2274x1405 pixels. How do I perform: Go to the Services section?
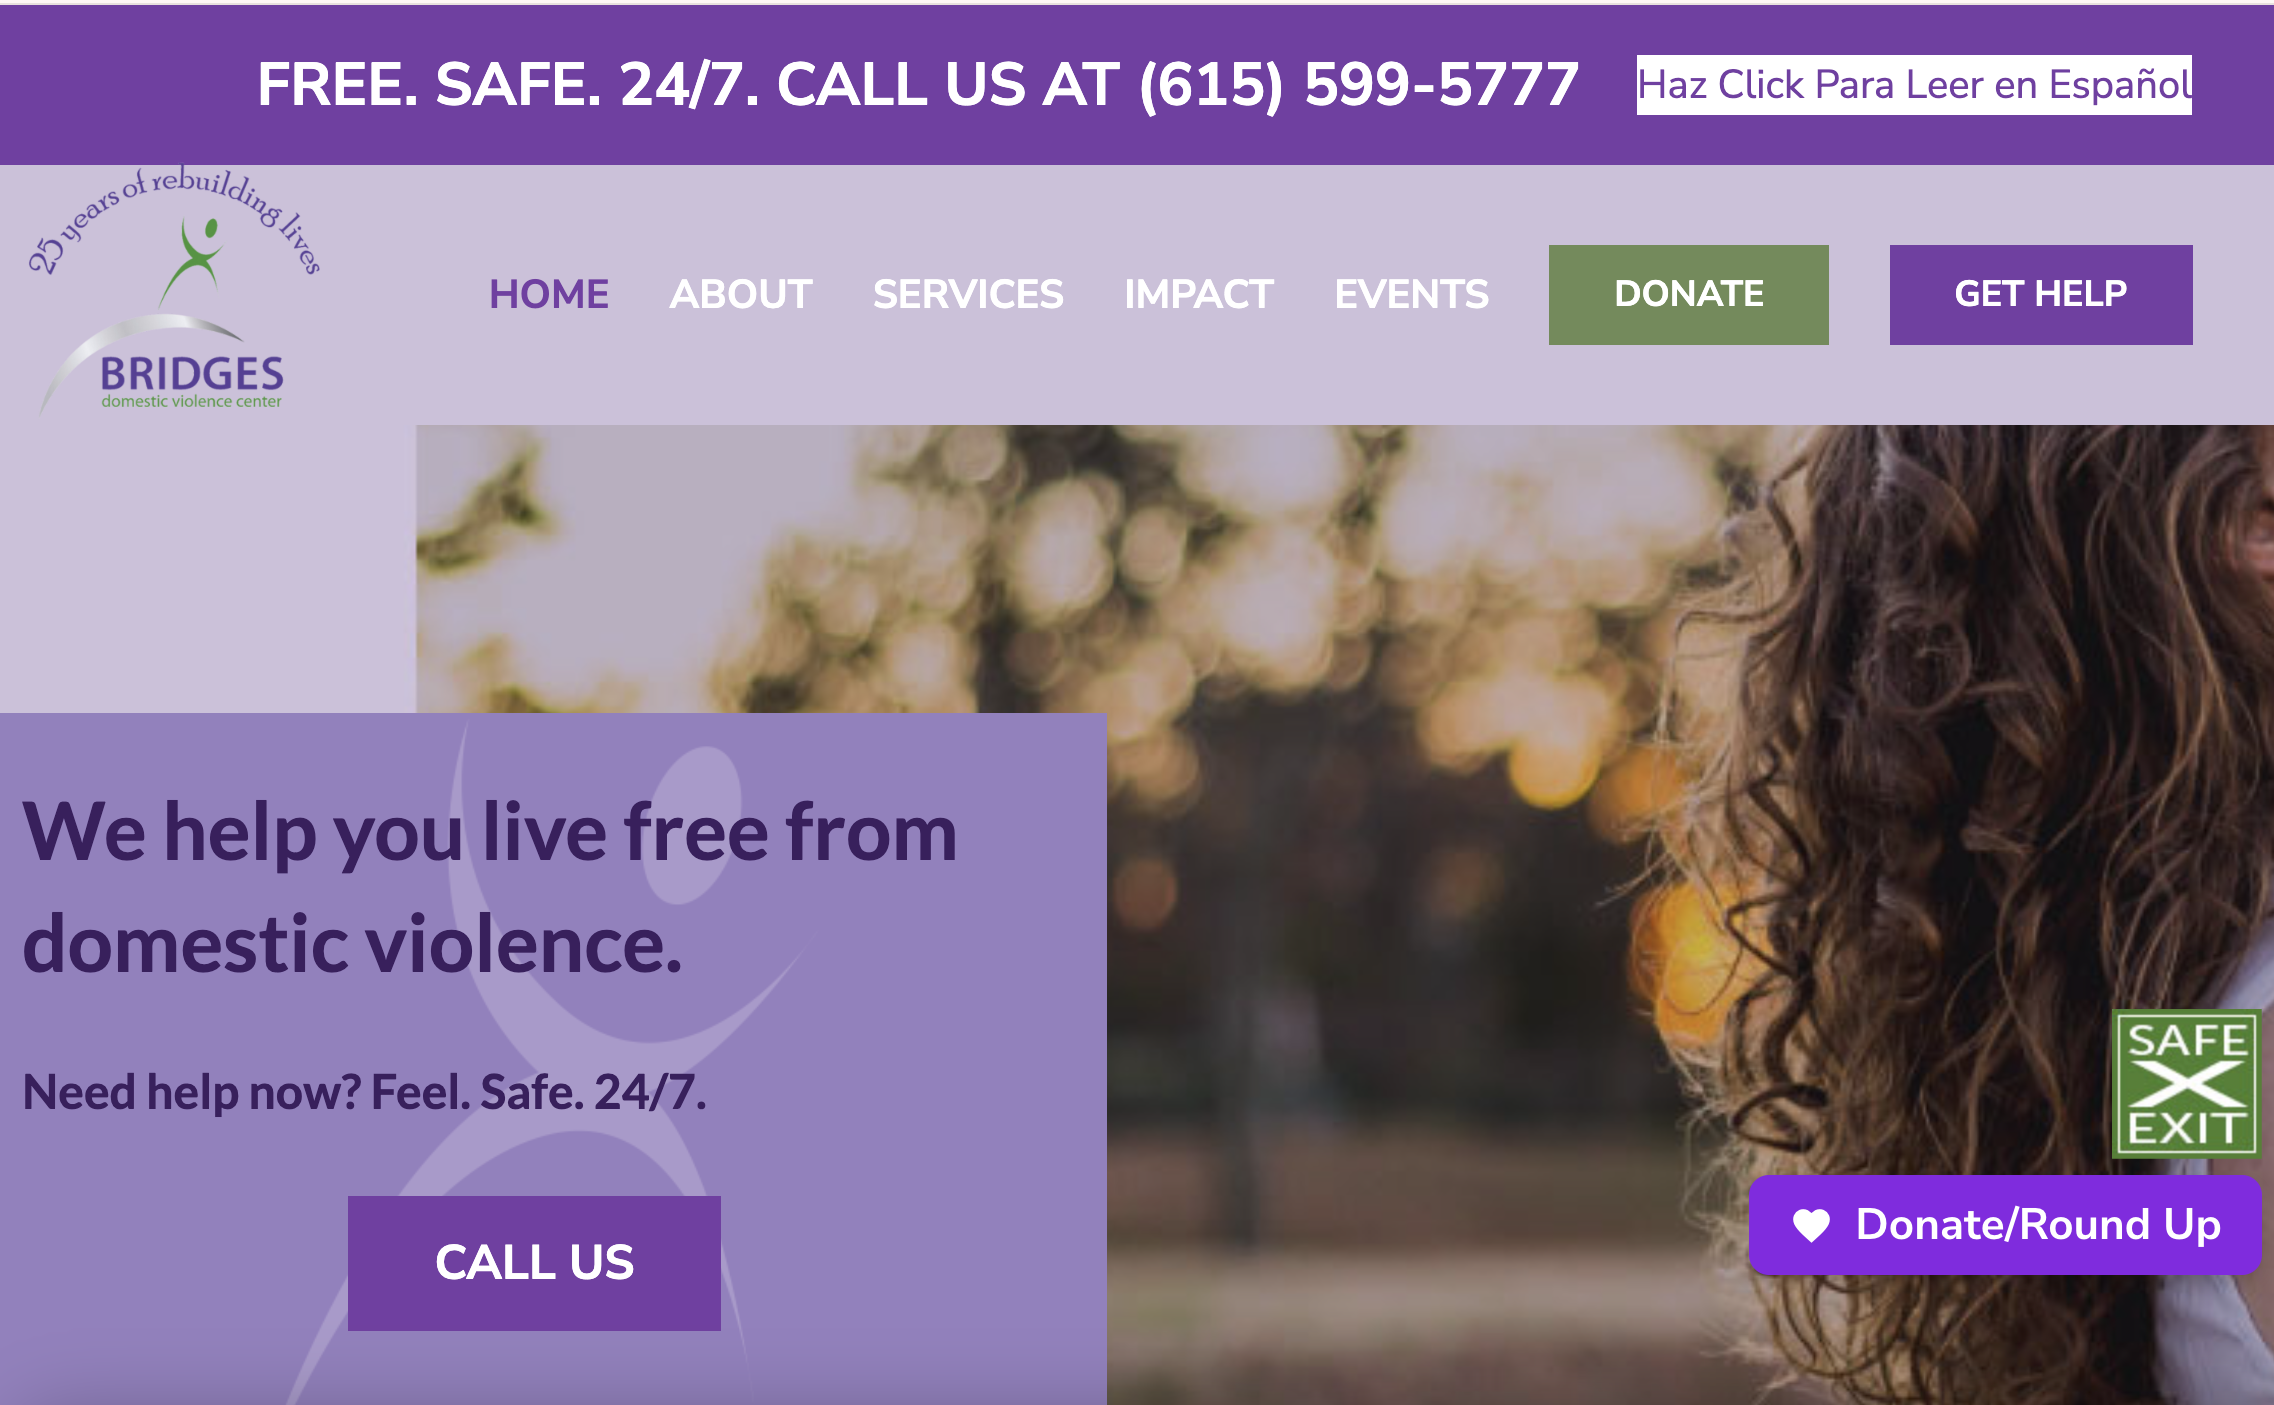(968, 294)
